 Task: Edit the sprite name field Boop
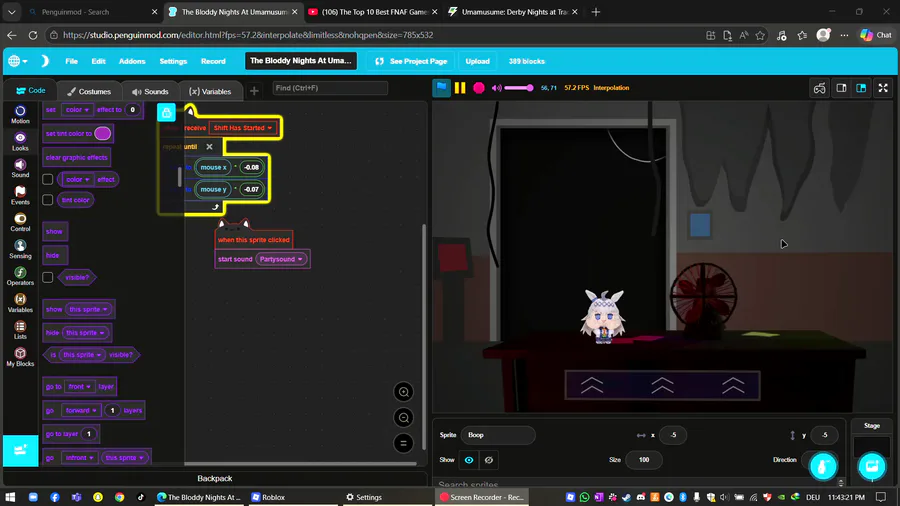click(x=498, y=435)
